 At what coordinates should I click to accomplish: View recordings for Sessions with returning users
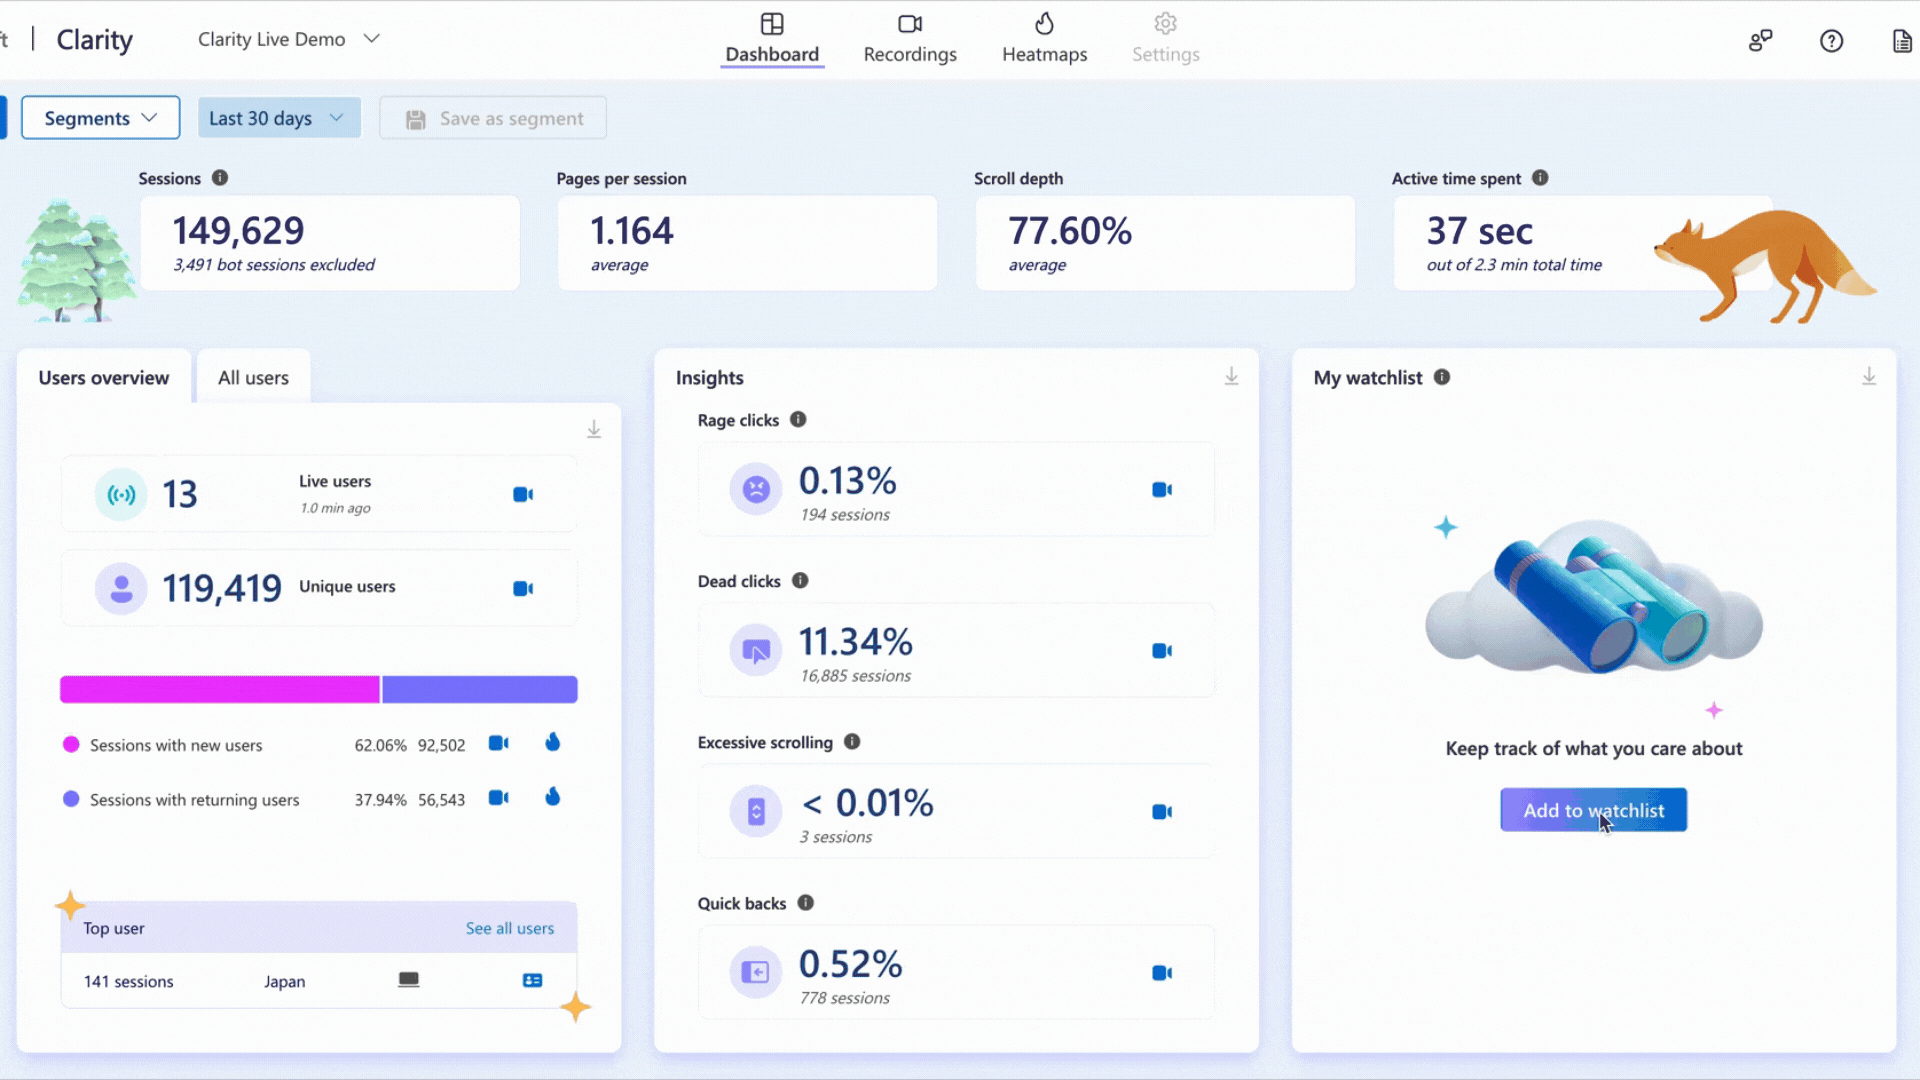point(498,797)
